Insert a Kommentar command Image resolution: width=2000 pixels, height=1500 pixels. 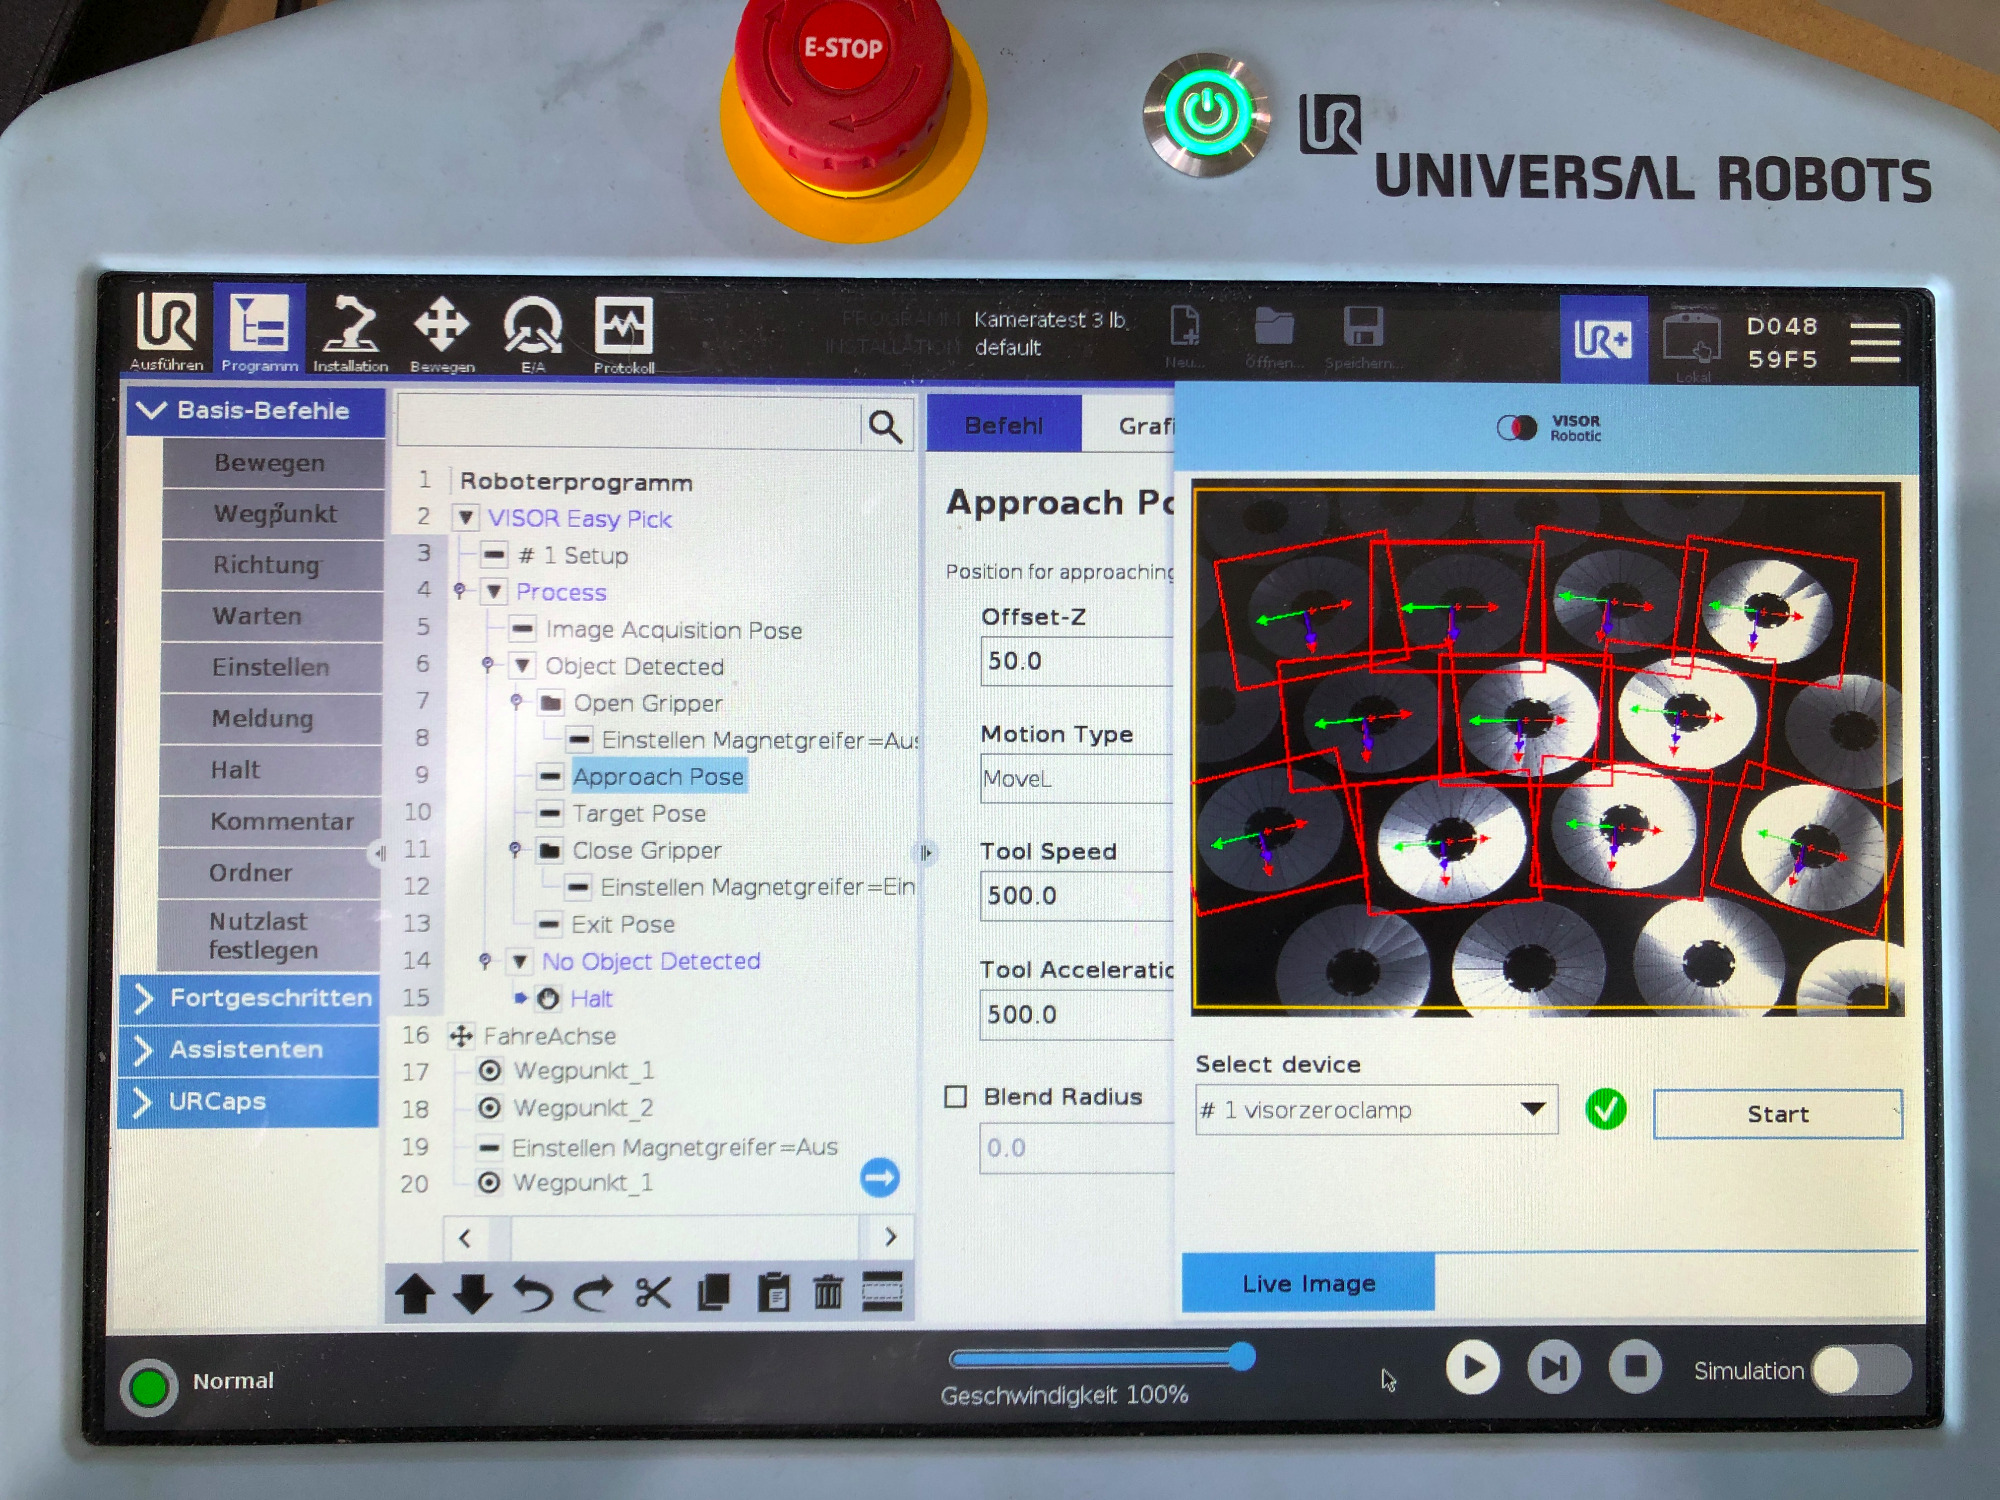point(270,822)
